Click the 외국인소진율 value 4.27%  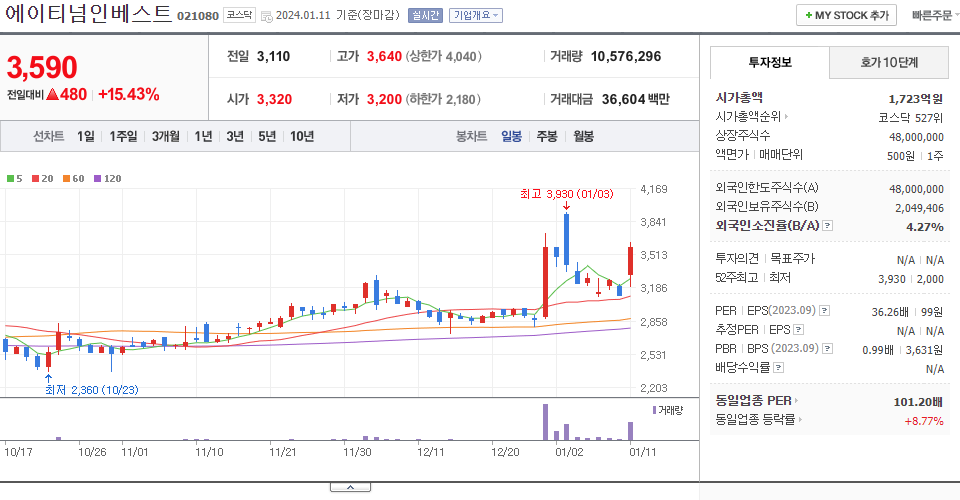pyautogui.click(x=924, y=226)
